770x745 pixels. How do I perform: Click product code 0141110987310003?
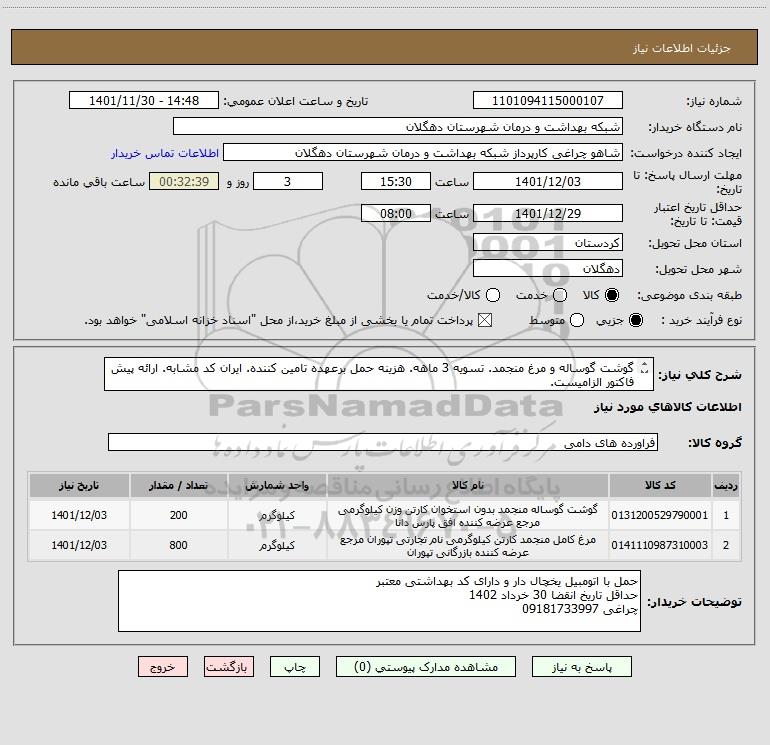pos(660,545)
